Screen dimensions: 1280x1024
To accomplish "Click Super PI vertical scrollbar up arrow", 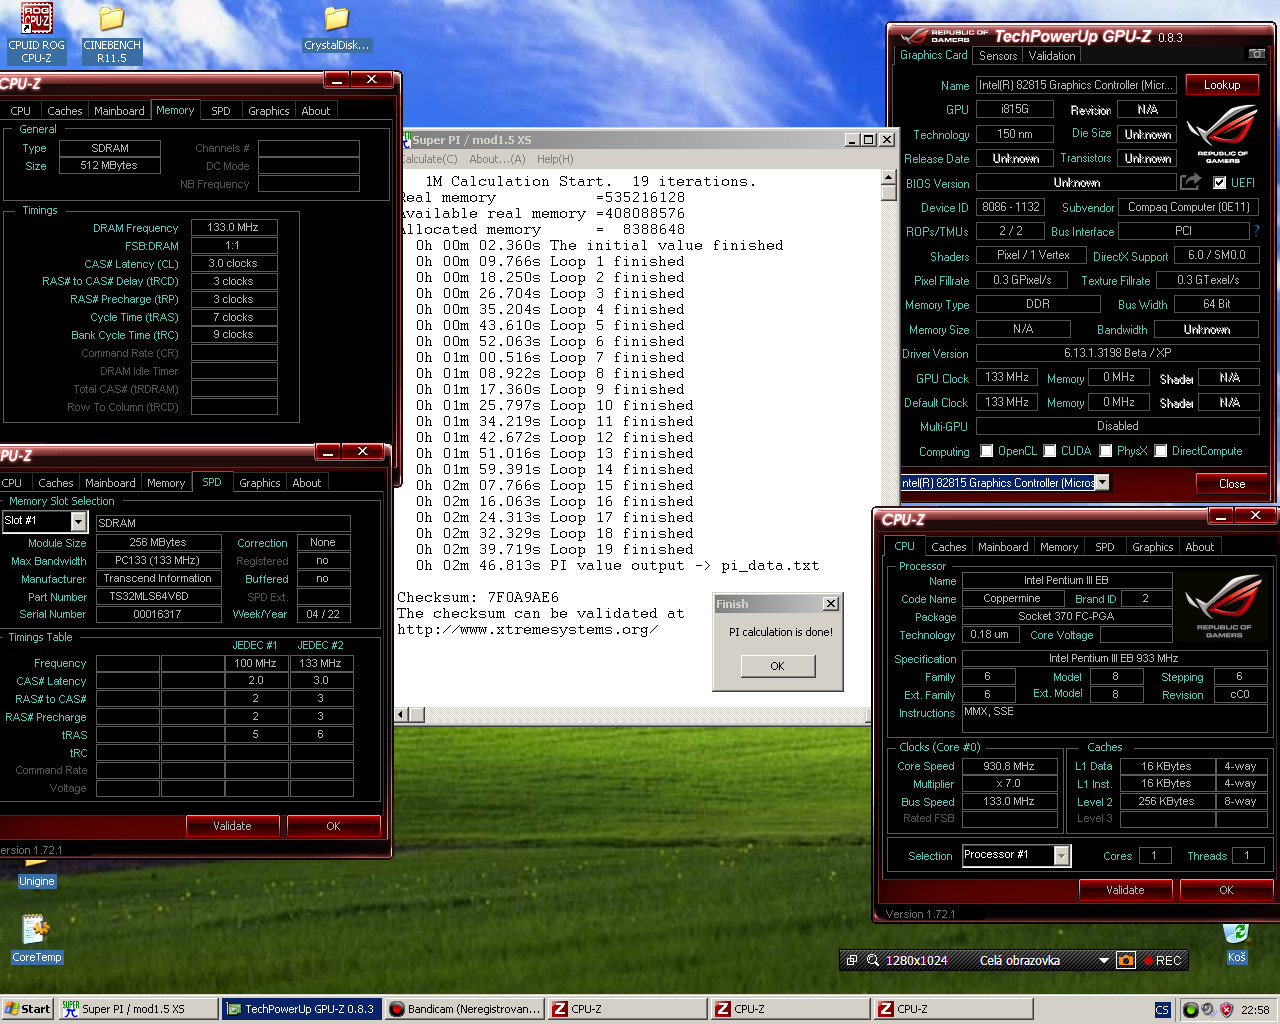I will click(x=888, y=178).
